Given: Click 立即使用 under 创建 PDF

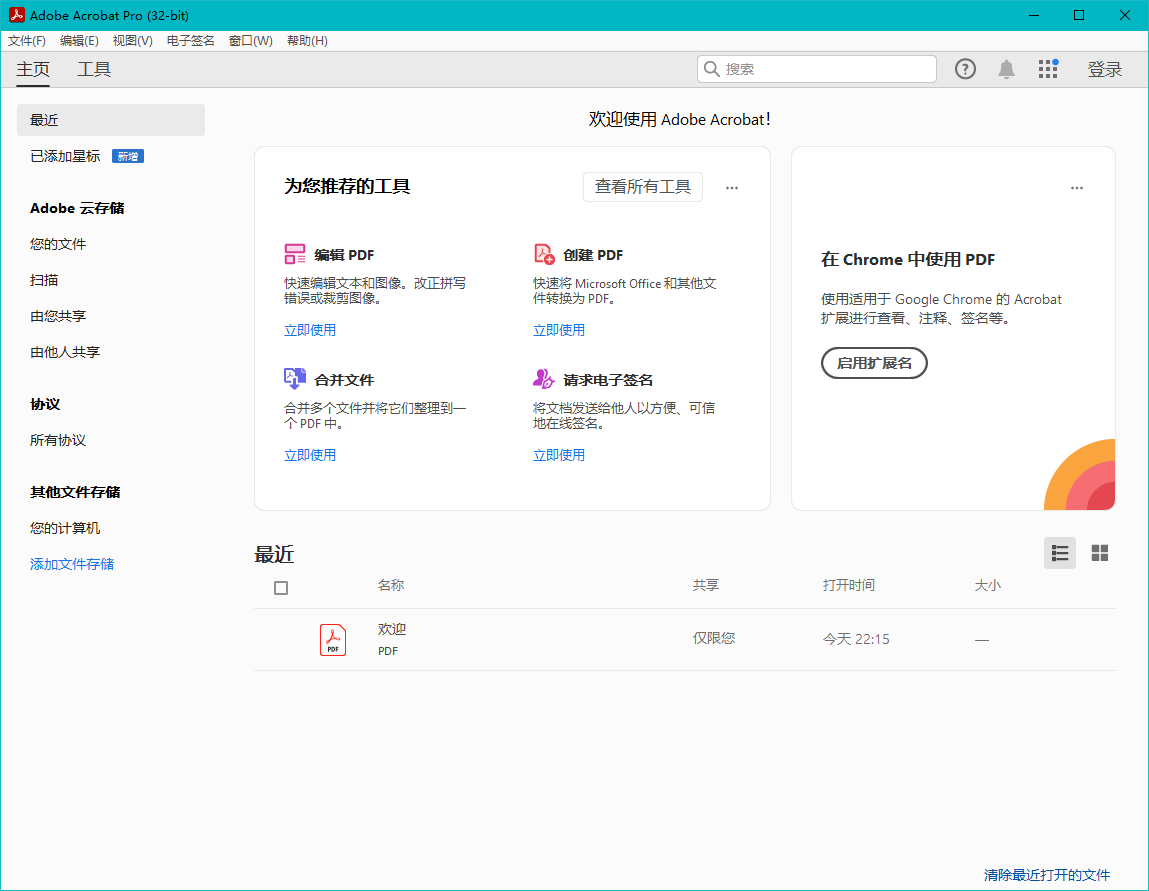Looking at the screenshot, I should (559, 330).
